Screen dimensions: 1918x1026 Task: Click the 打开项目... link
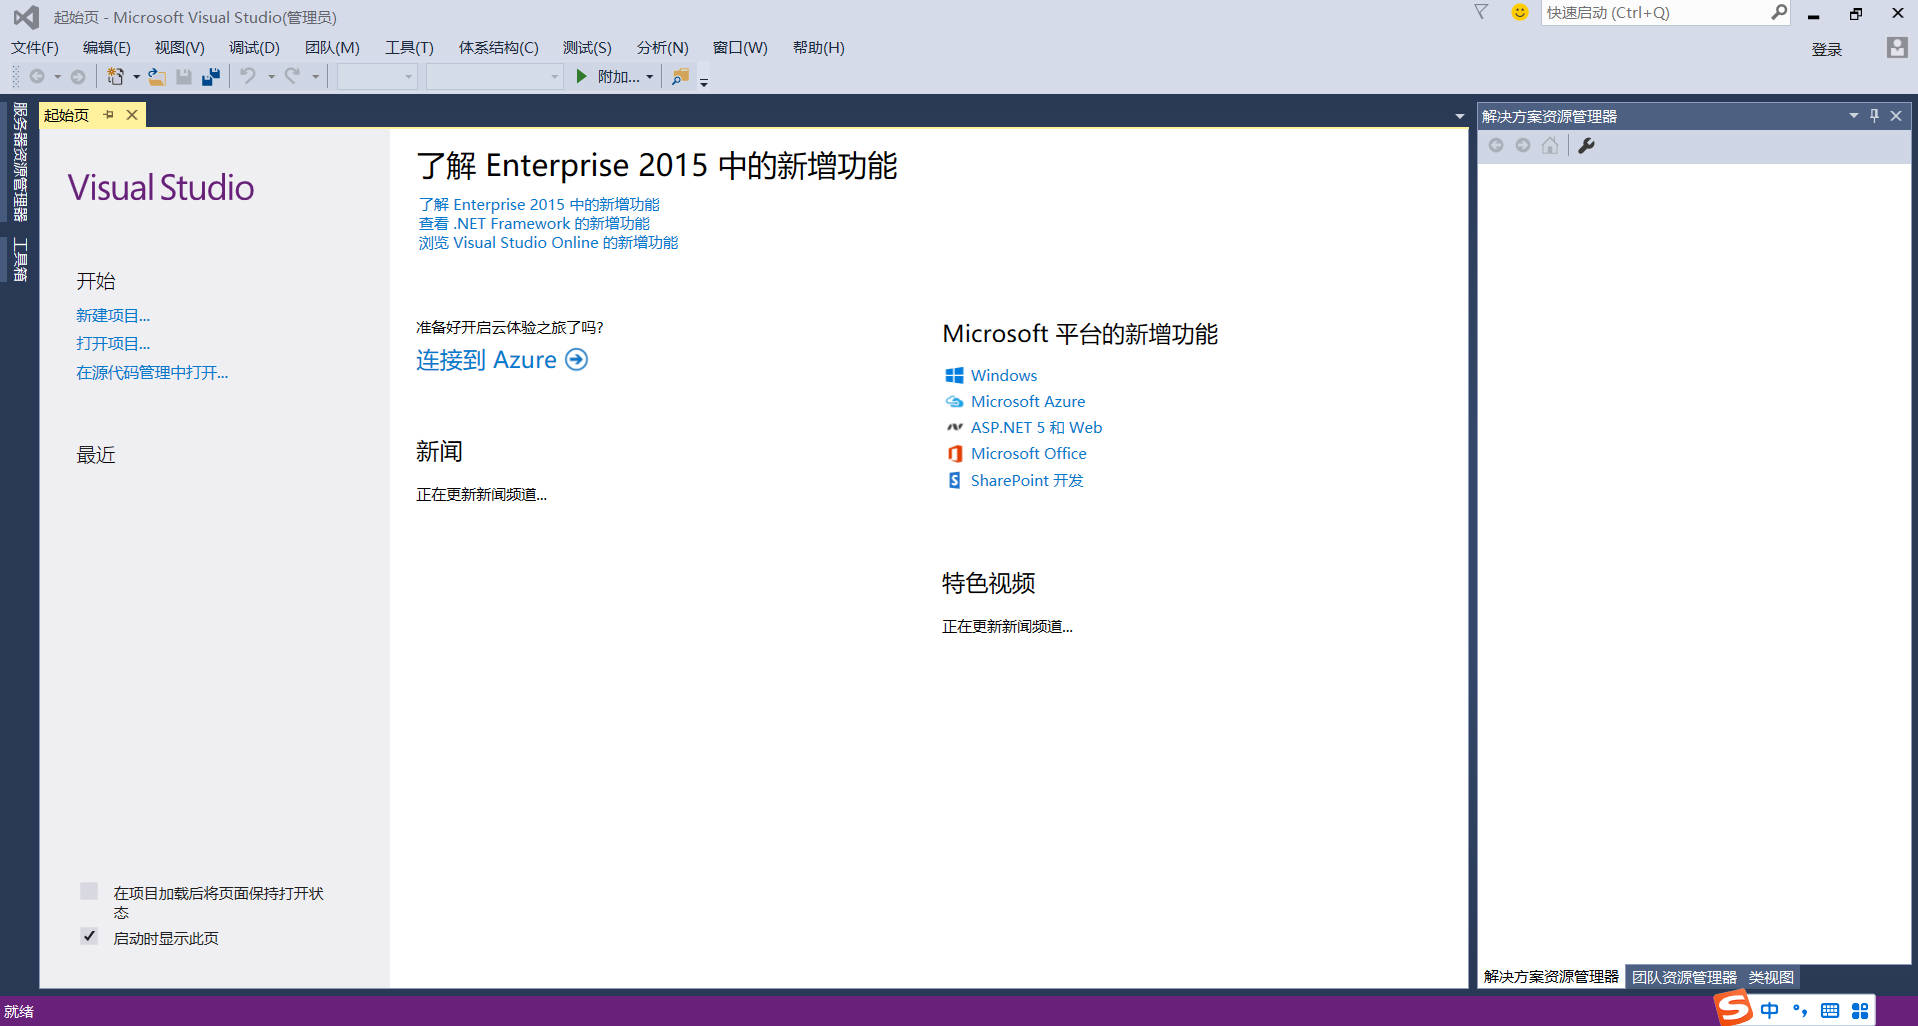113,343
